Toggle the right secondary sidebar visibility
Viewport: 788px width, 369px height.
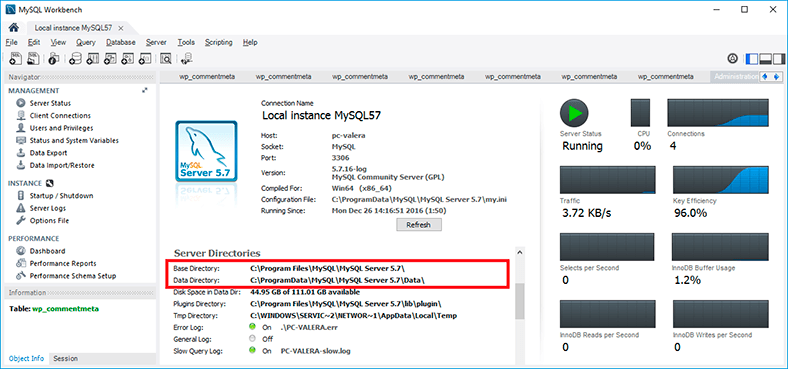click(x=779, y=59)
